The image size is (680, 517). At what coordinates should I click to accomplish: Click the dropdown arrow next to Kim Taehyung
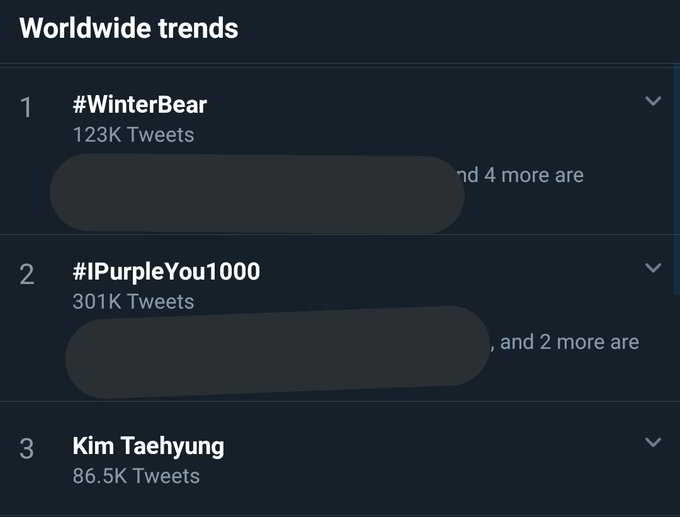pos(653,442)
